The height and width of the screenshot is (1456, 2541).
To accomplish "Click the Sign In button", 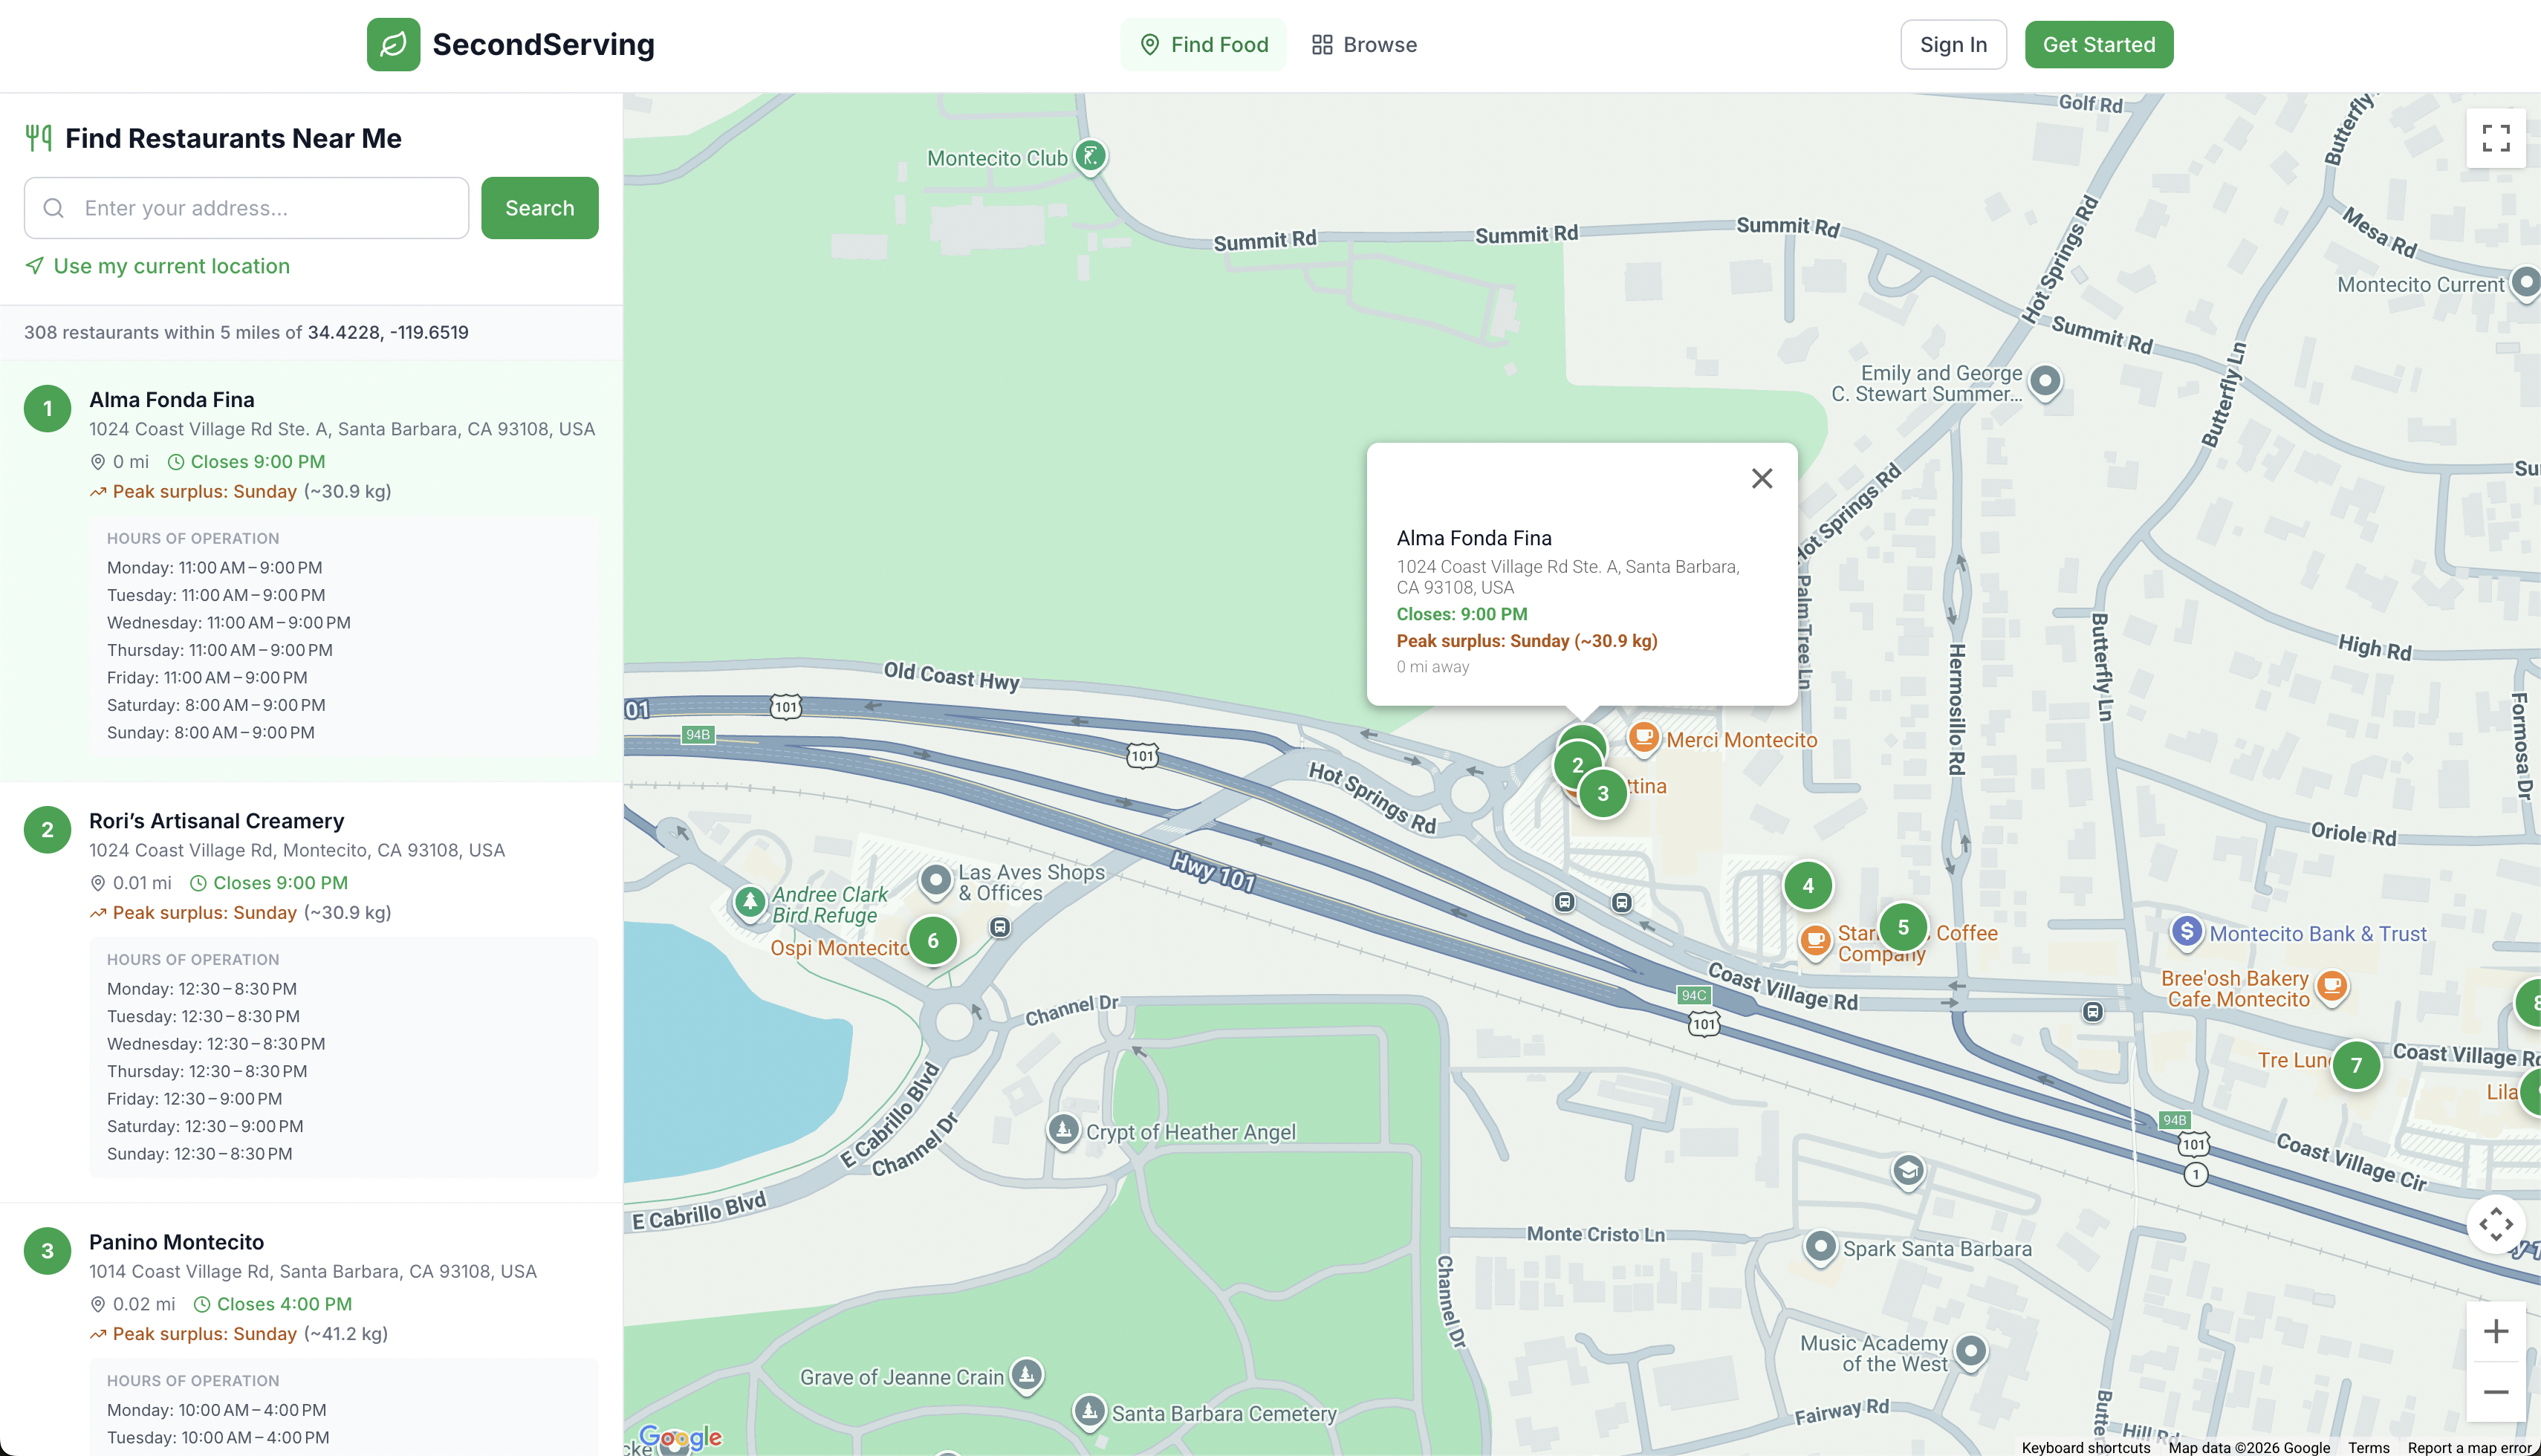I will (1952, 44).
